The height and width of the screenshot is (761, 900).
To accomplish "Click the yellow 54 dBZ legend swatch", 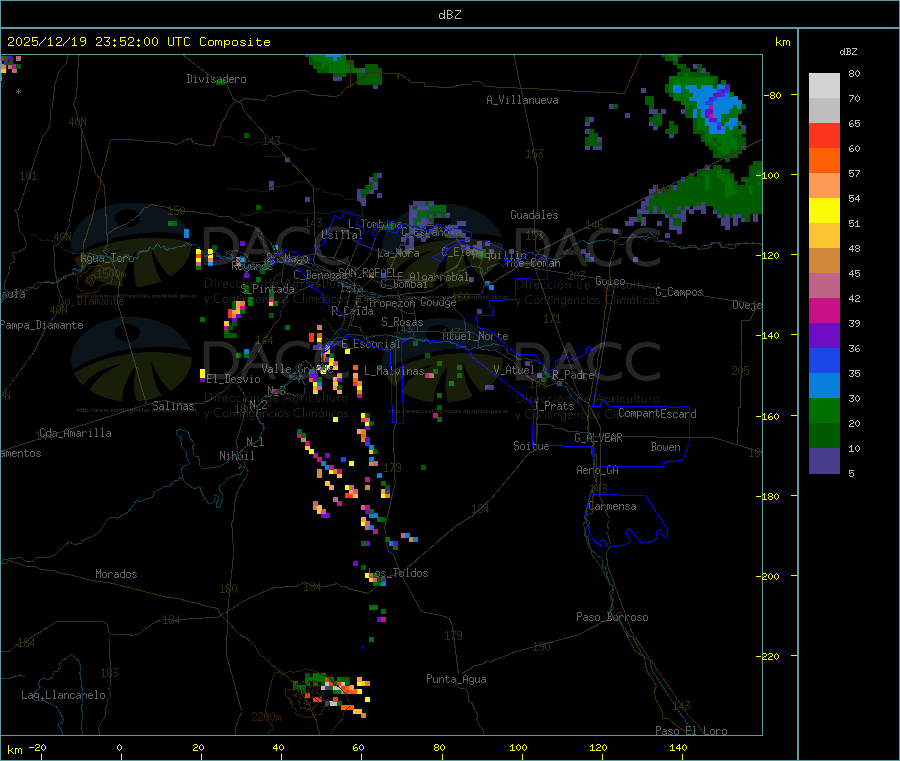I will [824, 211].
